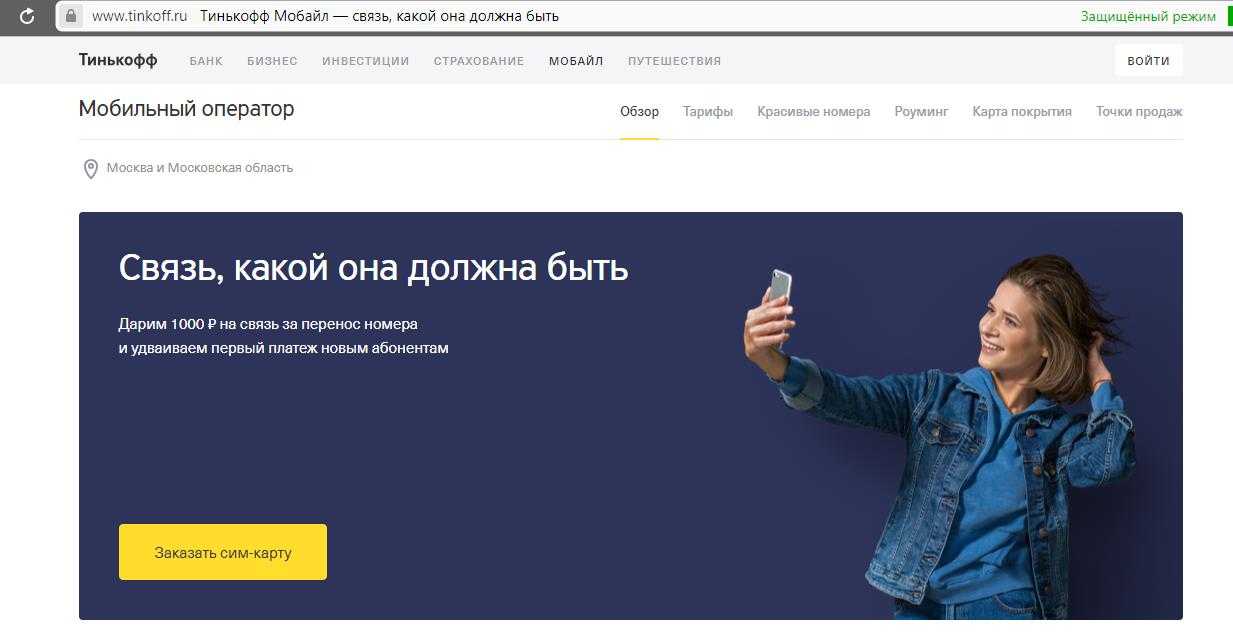Viewport: 1233px width, 633px height.
Task: Click the location pin icon
Action: (90, 169)
